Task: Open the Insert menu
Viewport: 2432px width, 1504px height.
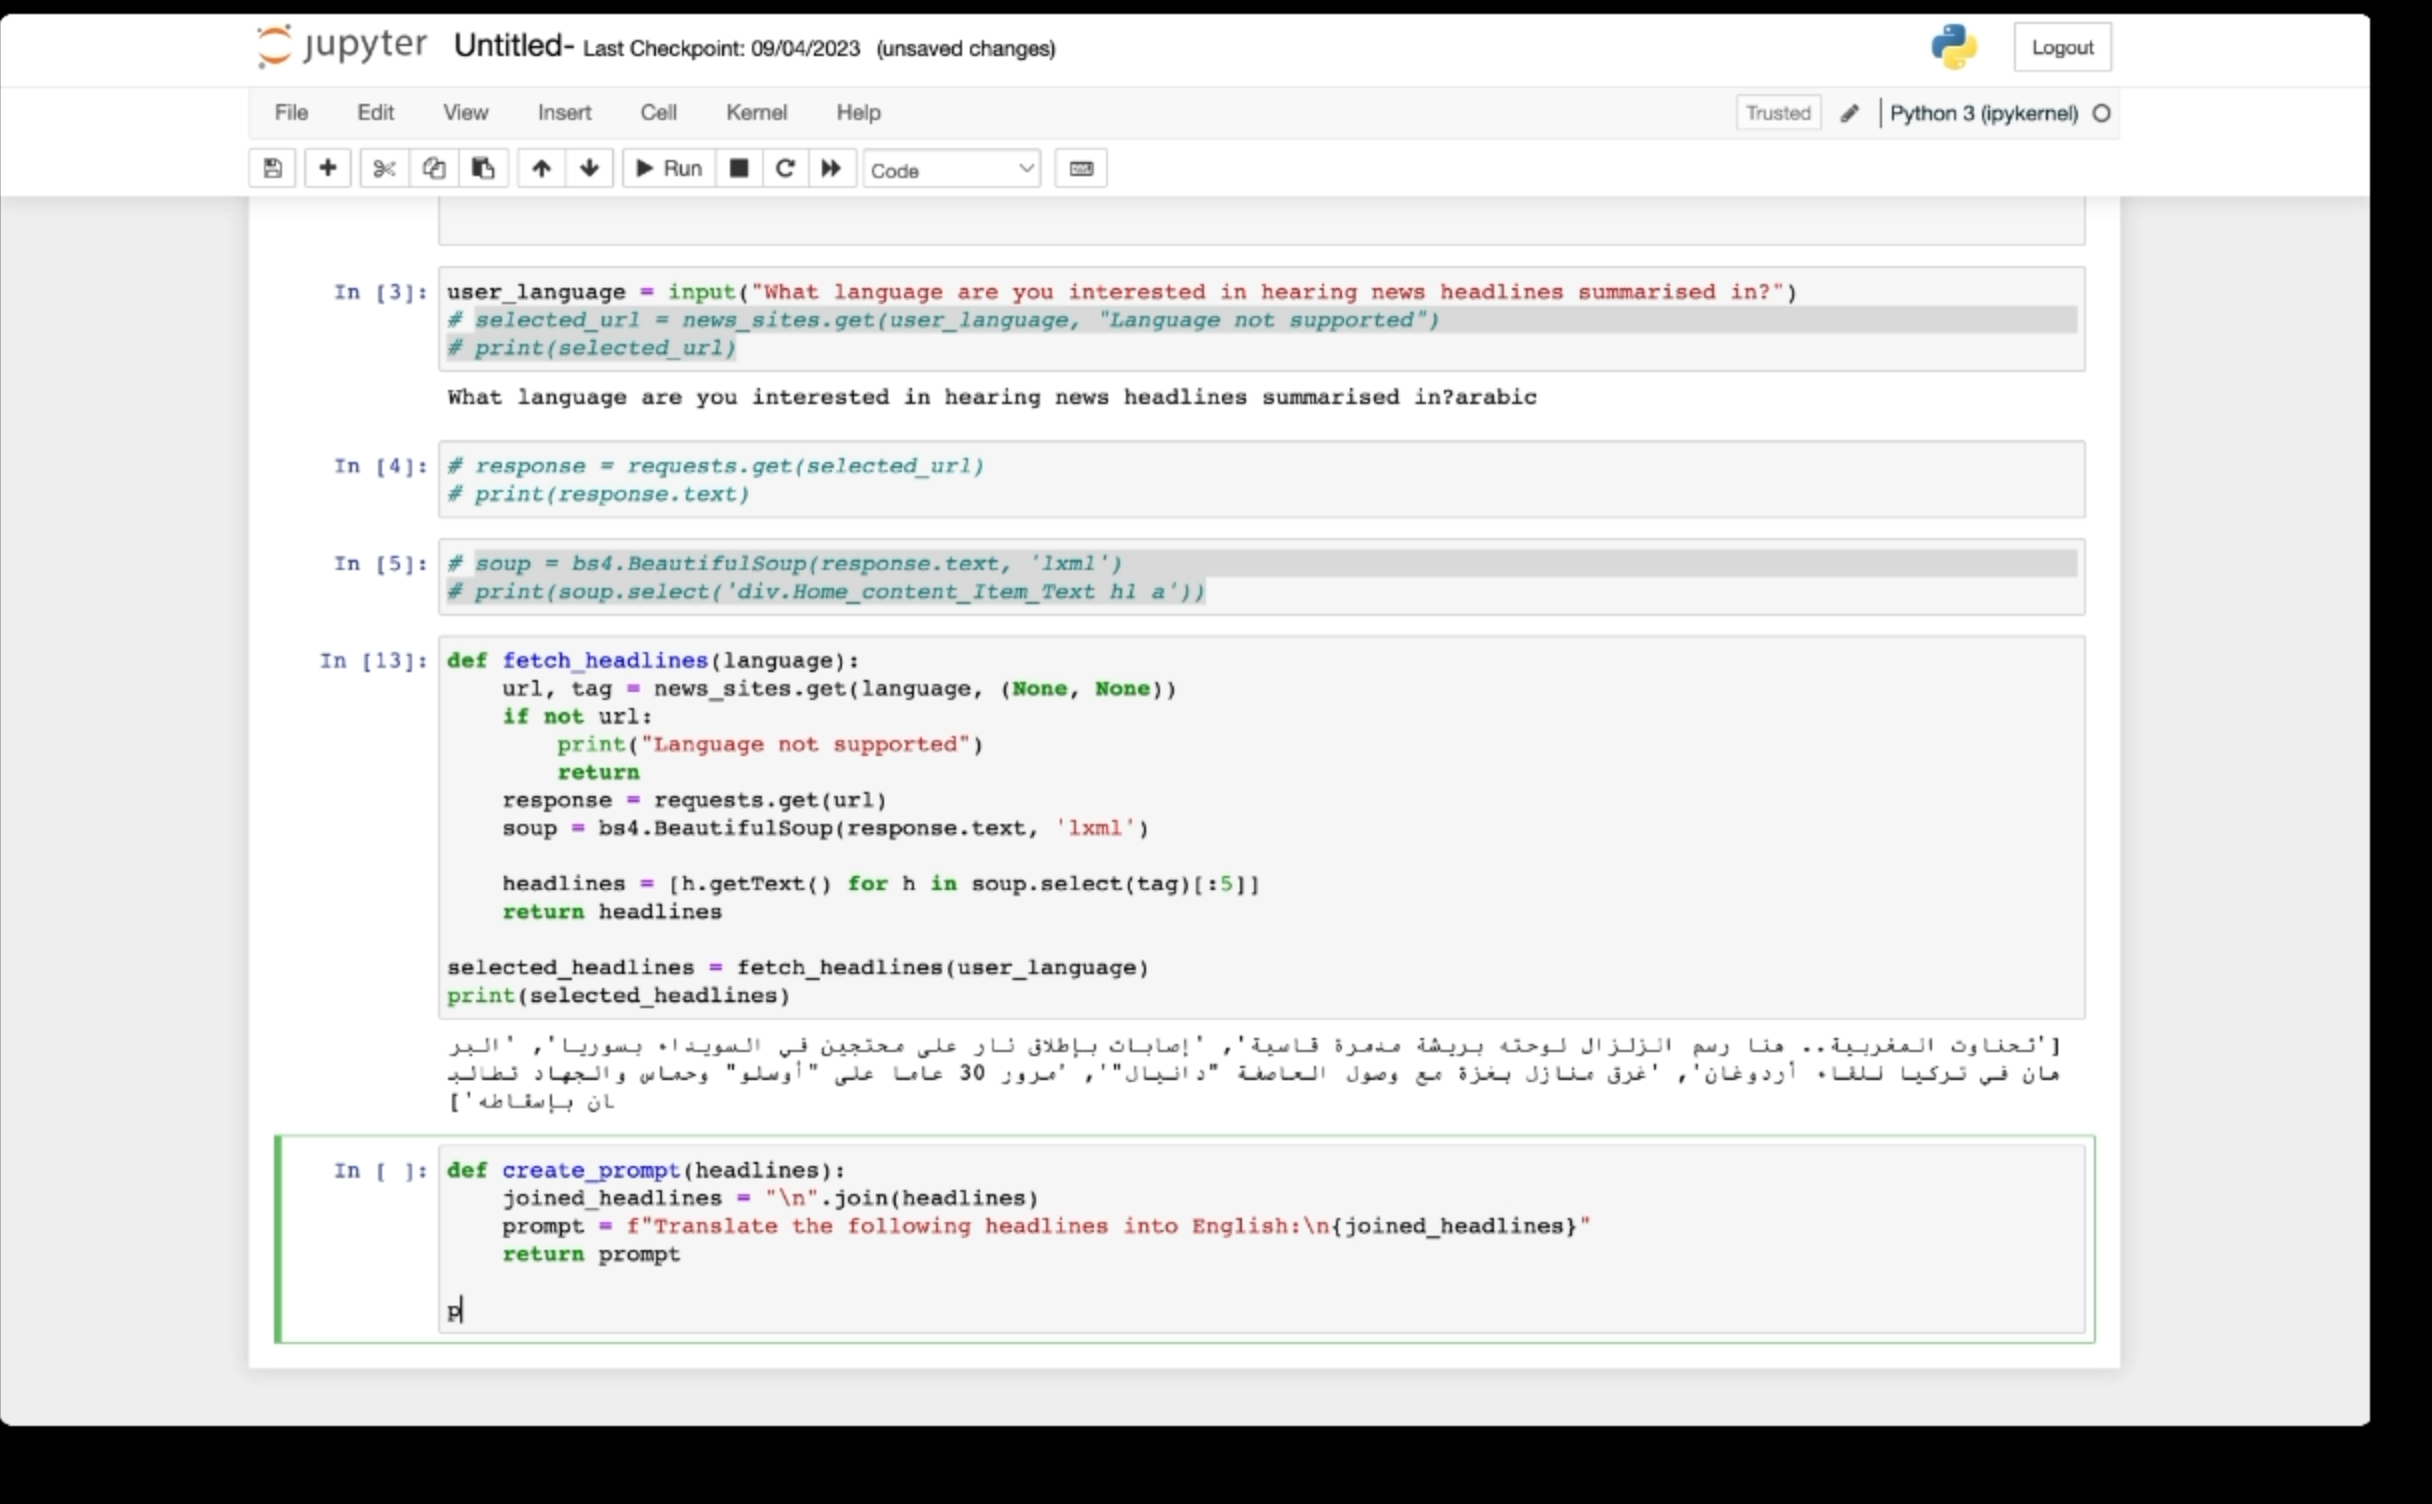Action: click(x=564, y=112)
